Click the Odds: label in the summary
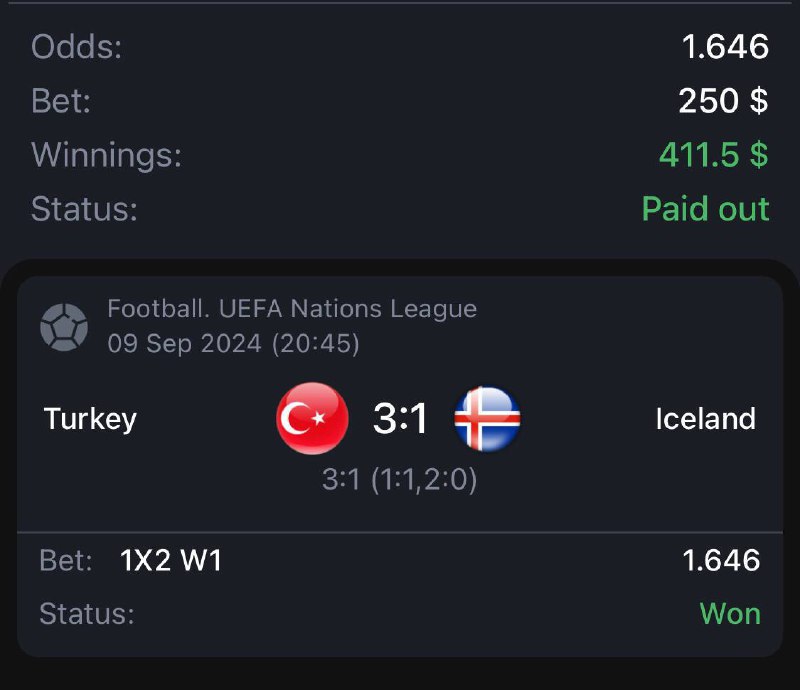Image resolution: width=800 pixels, height=690 pixels. tap(77, 47)
